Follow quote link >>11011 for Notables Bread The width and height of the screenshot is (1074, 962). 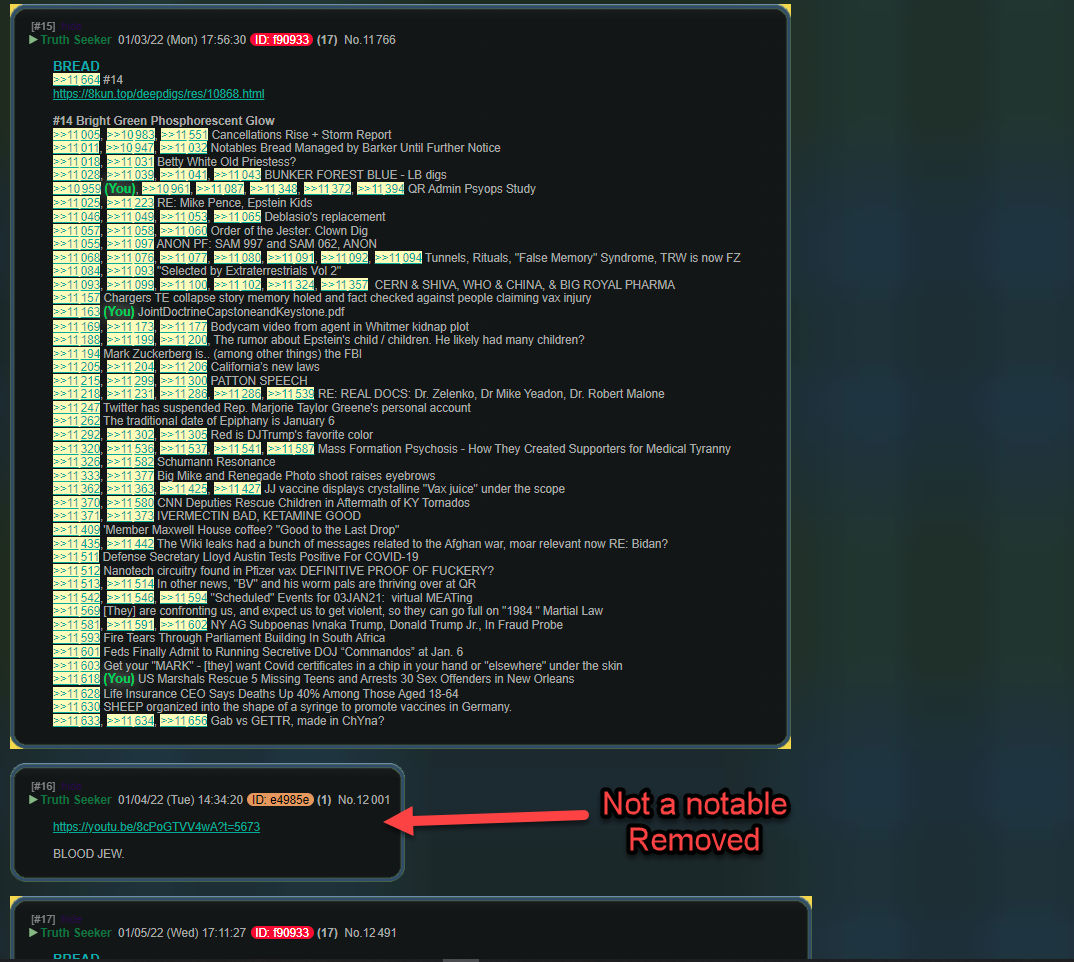[x=77, y=148]
